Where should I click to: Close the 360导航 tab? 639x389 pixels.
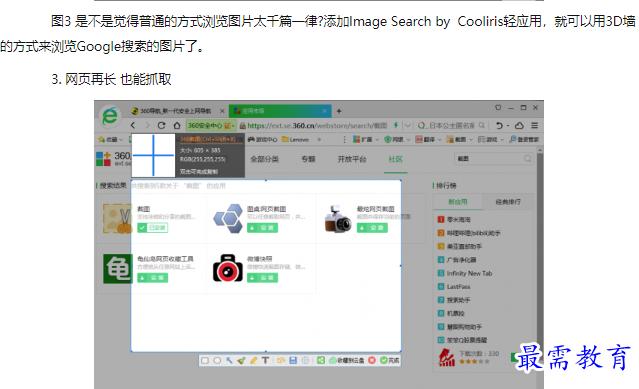click(222, 111)
